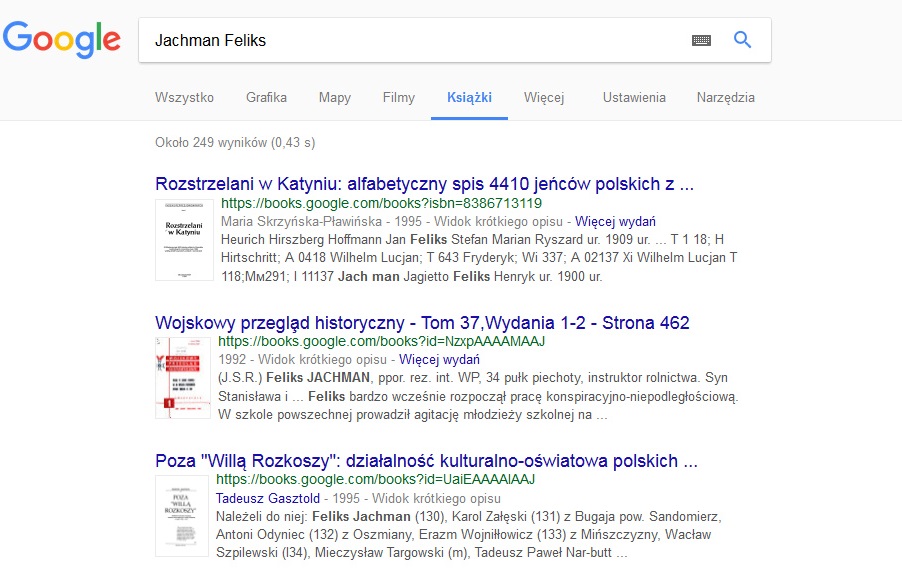The width and height of the screenshot is (902, 576).
Task: Select the Filmy tab
Action: (398, 98)
